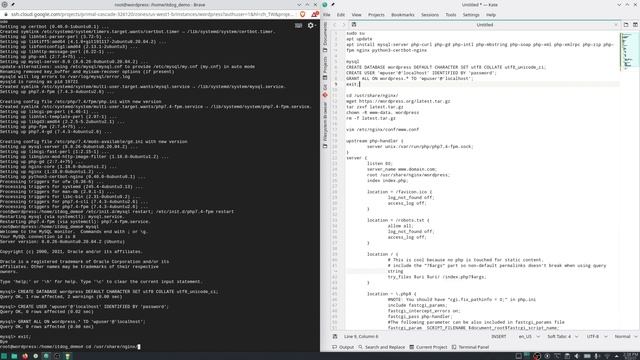Select the Untitled document tab in Kate
Image resolution: width=640 pixels, height=360 pixels.
[484, 25]
